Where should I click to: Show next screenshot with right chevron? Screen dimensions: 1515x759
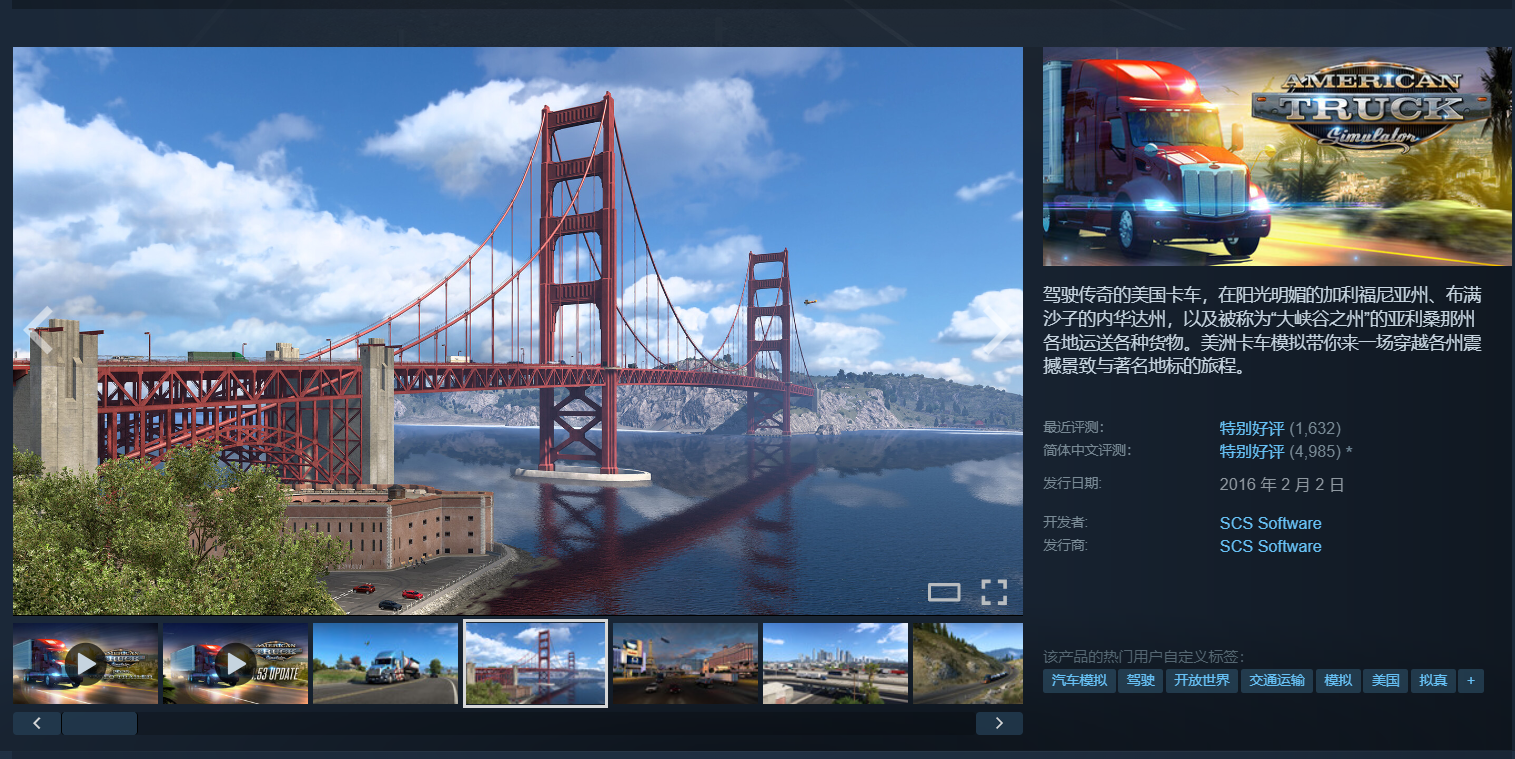997,330
